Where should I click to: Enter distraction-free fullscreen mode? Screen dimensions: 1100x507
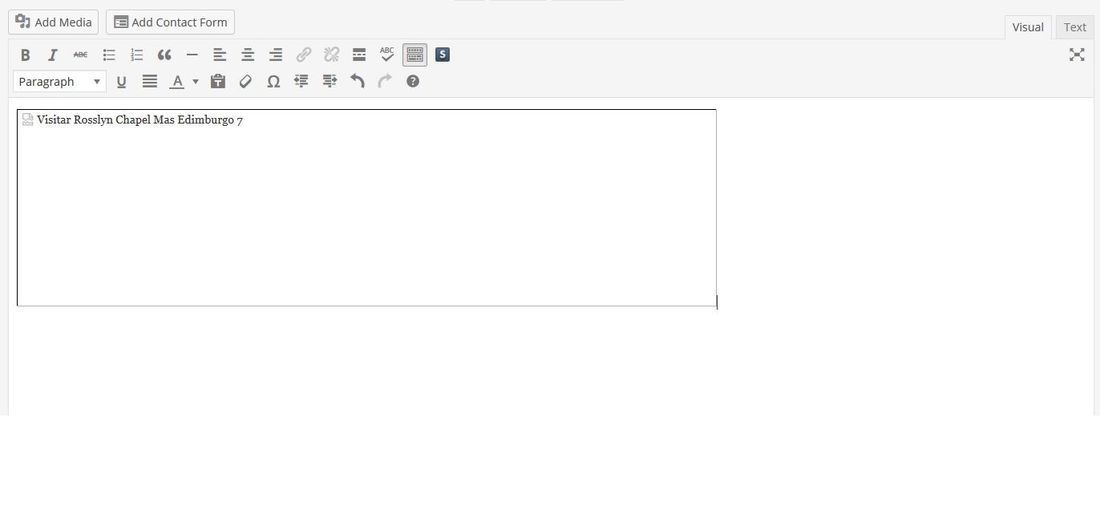[1076, 55]
